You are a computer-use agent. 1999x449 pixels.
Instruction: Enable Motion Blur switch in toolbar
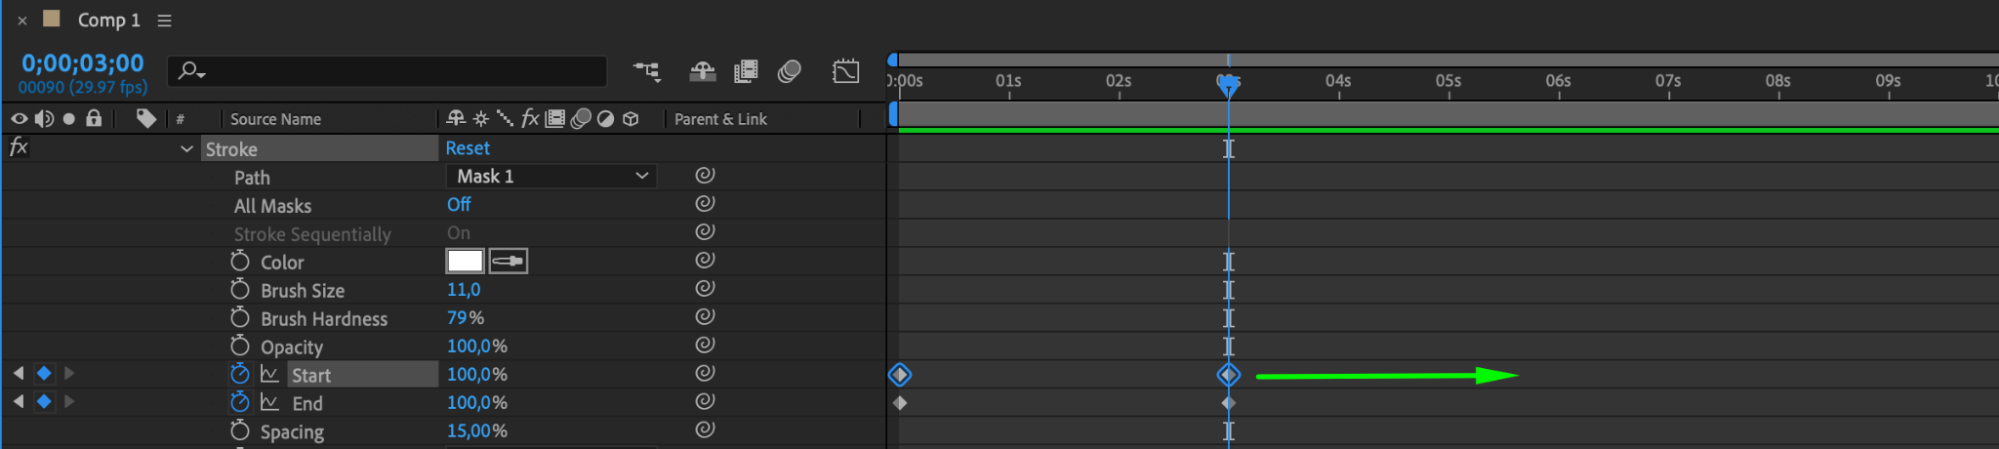(790, 71)
